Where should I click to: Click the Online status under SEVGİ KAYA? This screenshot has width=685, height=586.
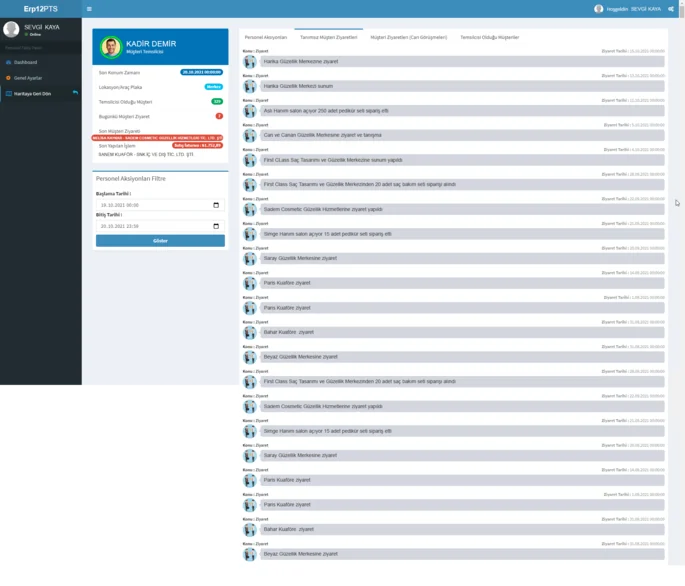tap(33, 35)
